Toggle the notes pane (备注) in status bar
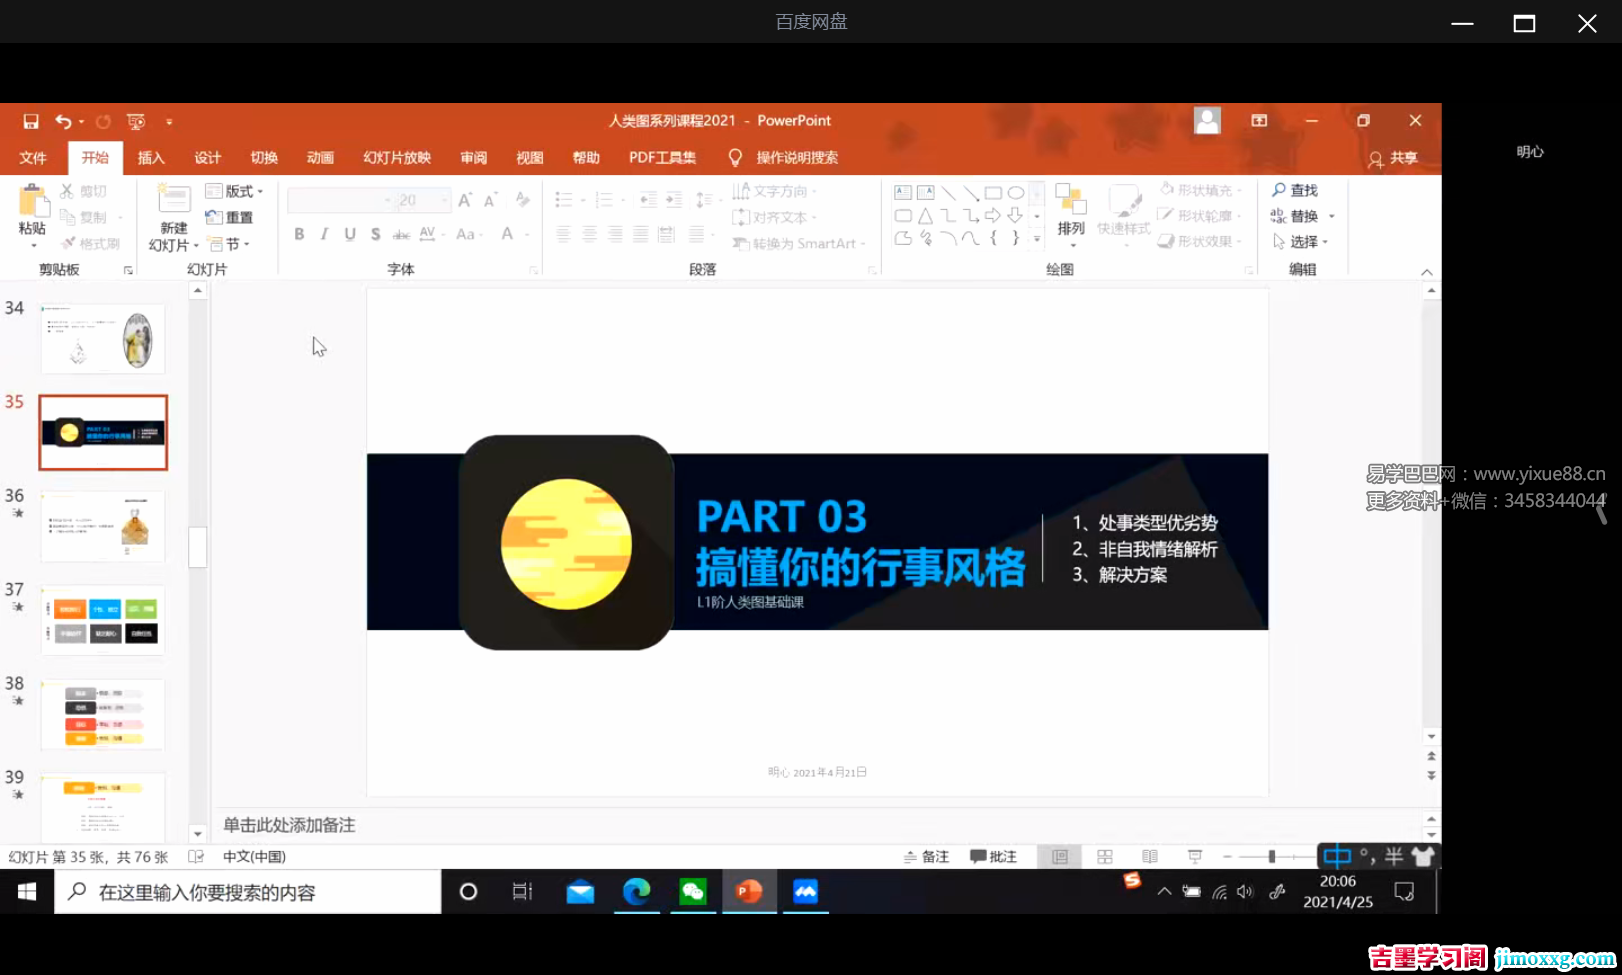Screen dimensions: 1622x975 click(x=926, y=857)
